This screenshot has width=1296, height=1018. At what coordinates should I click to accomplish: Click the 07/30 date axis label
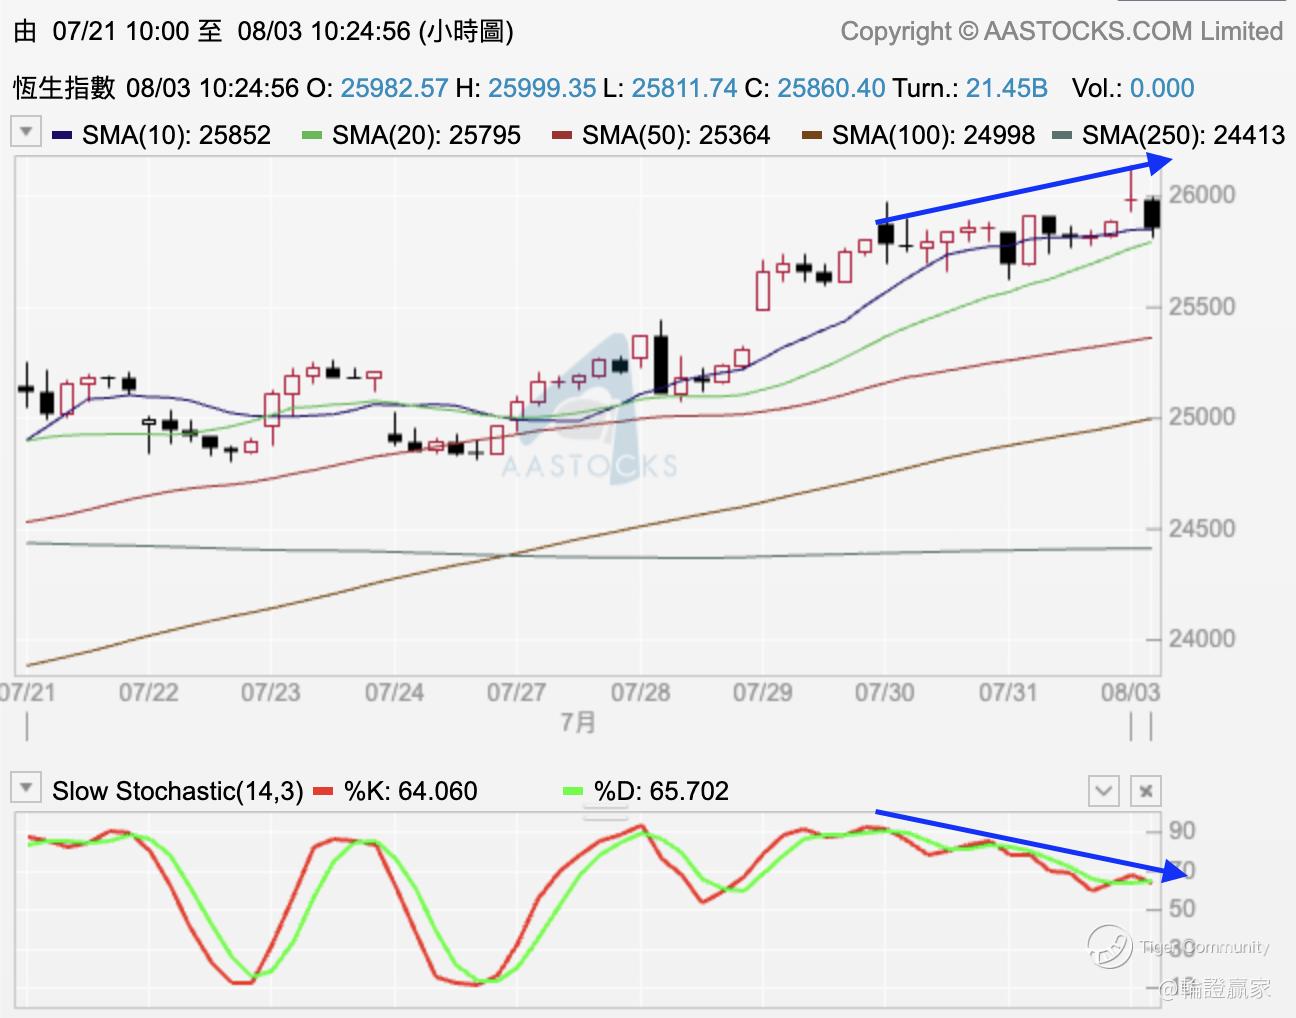tap(885, 692)
